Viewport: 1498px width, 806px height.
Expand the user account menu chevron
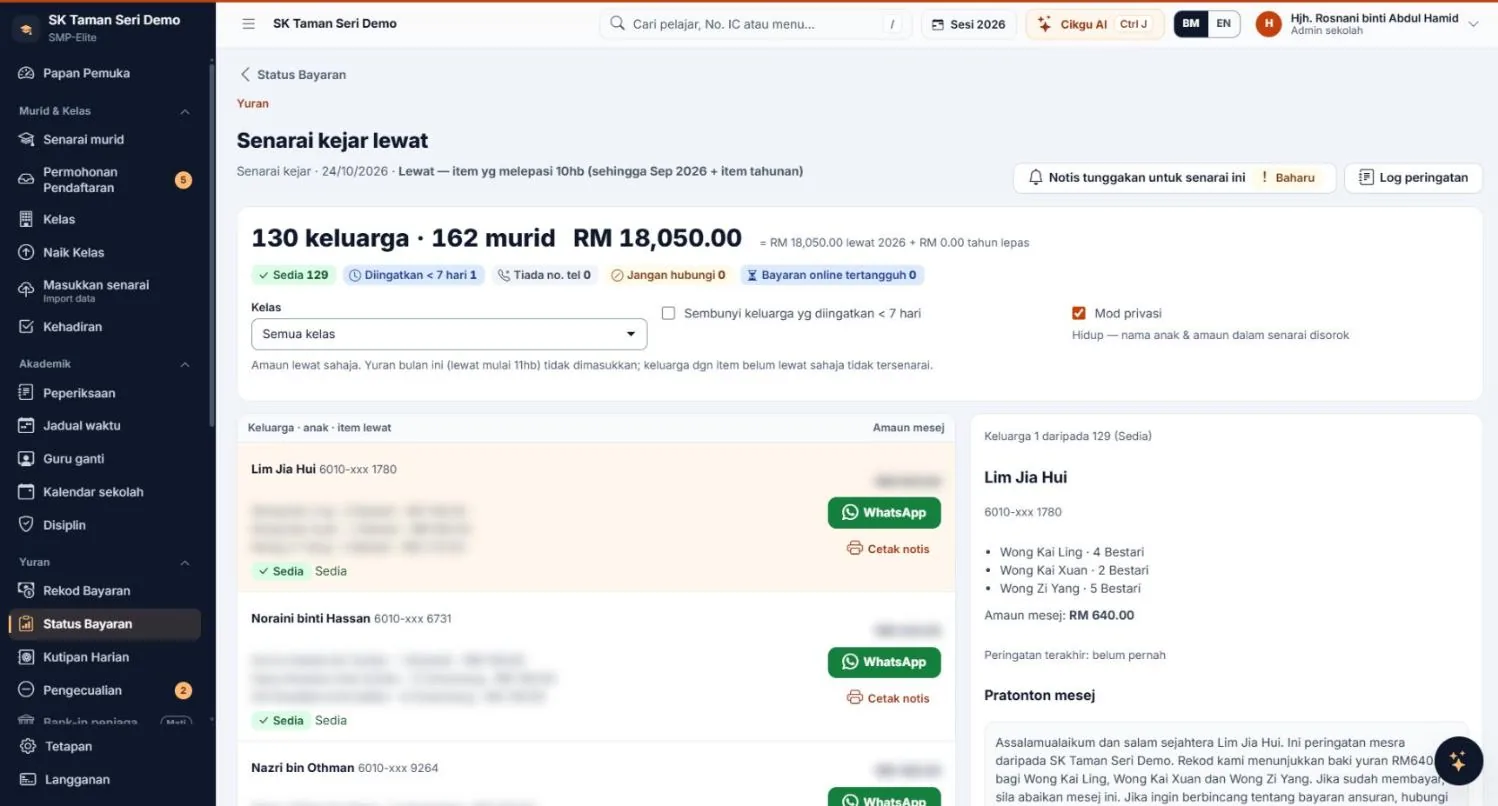[1473, 24]
